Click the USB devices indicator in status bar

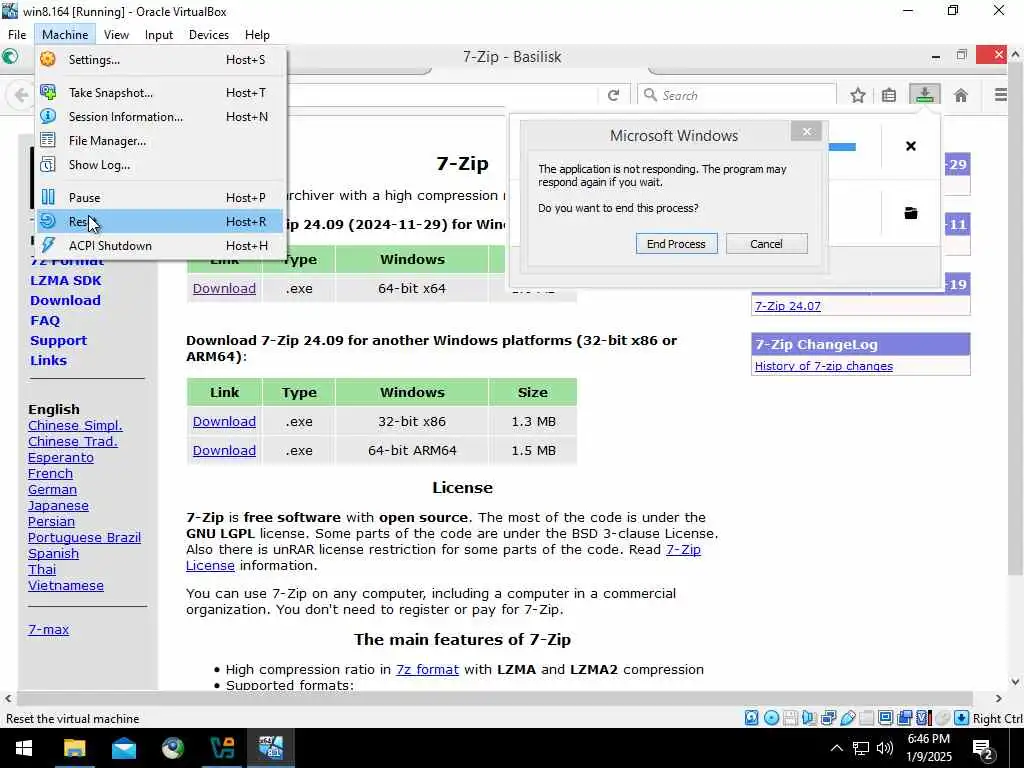coord(848,718)
